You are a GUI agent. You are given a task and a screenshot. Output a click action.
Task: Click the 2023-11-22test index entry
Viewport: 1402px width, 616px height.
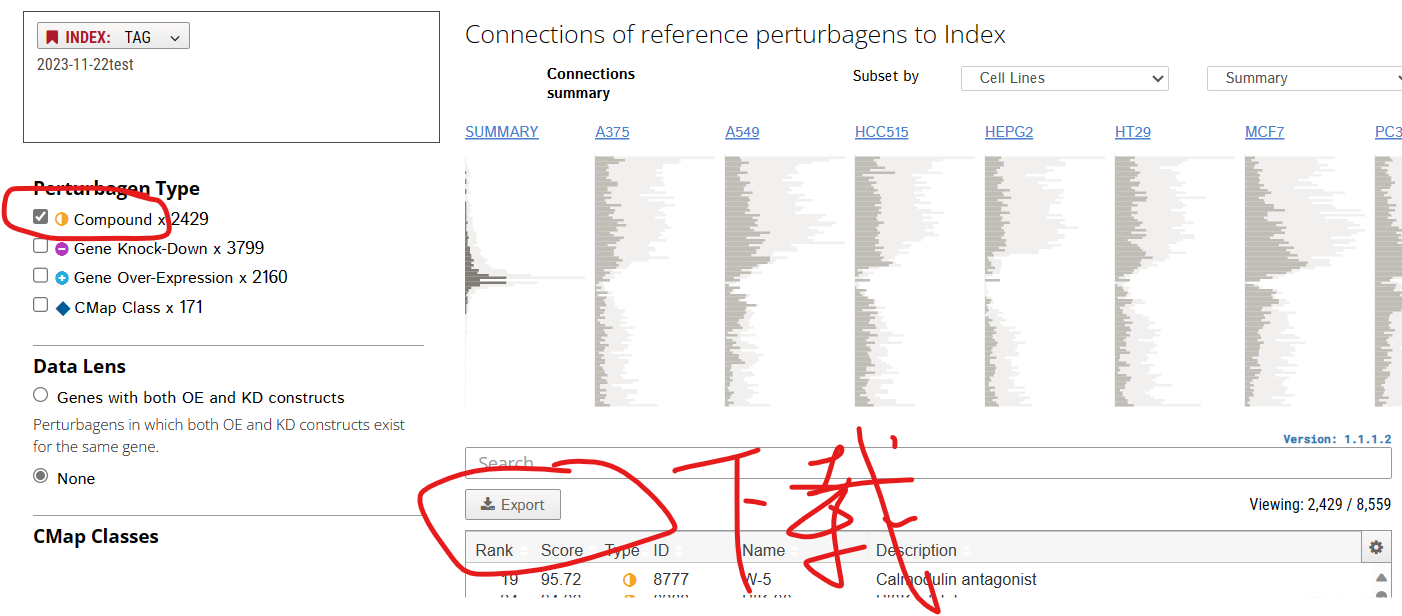(x=85, y=65)
